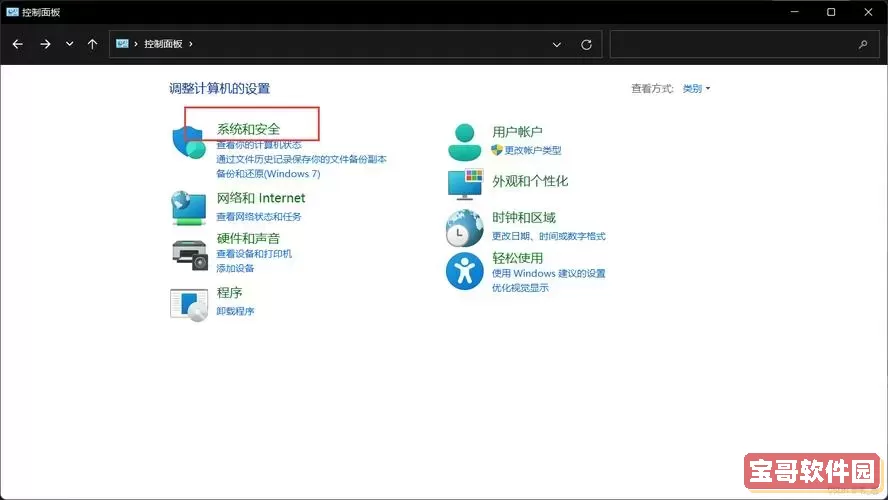Open the 类别 view-by dropdown
888x500 pixels.
click(x=696, y=88)
